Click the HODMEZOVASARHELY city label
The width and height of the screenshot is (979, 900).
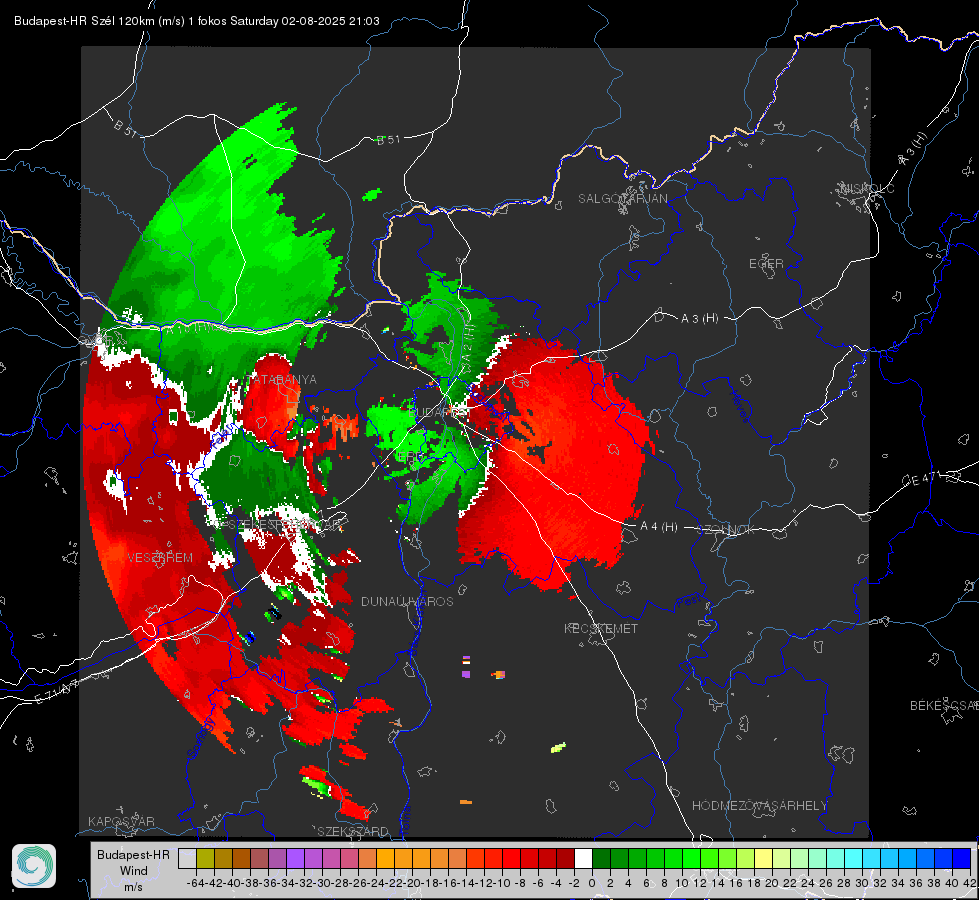(759, 806)
